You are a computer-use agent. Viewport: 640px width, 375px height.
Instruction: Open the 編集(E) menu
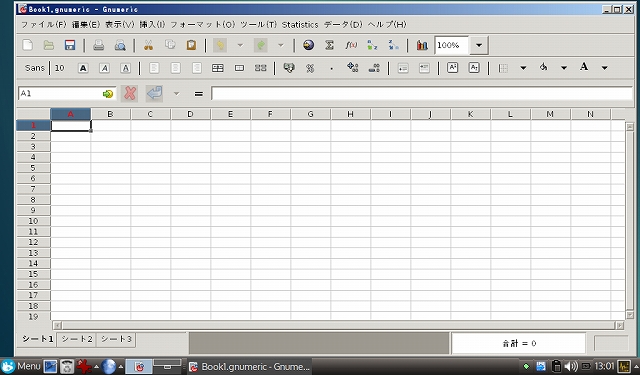[x=86, y=24]
